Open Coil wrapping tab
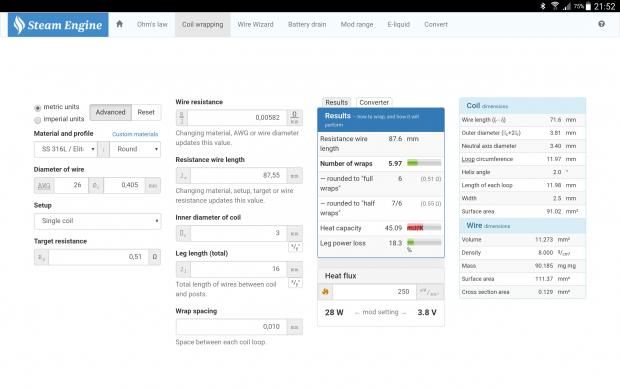The width and height of the screenshot is (620, 388). (x=202, y=25)
